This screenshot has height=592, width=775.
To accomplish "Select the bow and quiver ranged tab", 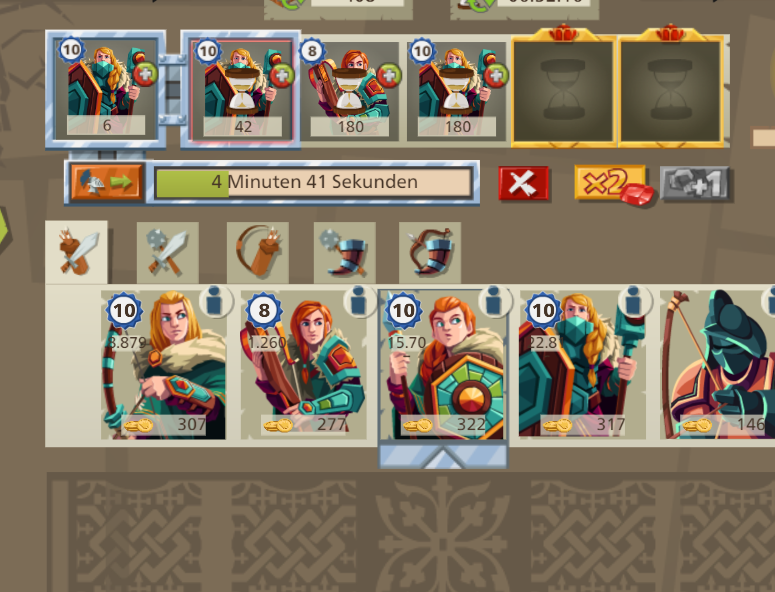I will click(258, 254).
